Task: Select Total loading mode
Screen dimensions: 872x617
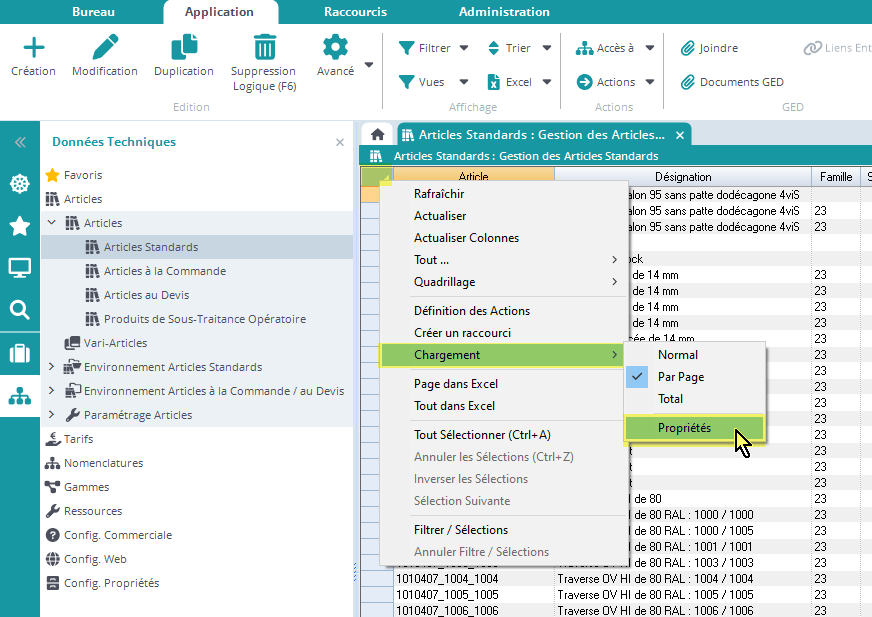Action: [x=670, y=399]
